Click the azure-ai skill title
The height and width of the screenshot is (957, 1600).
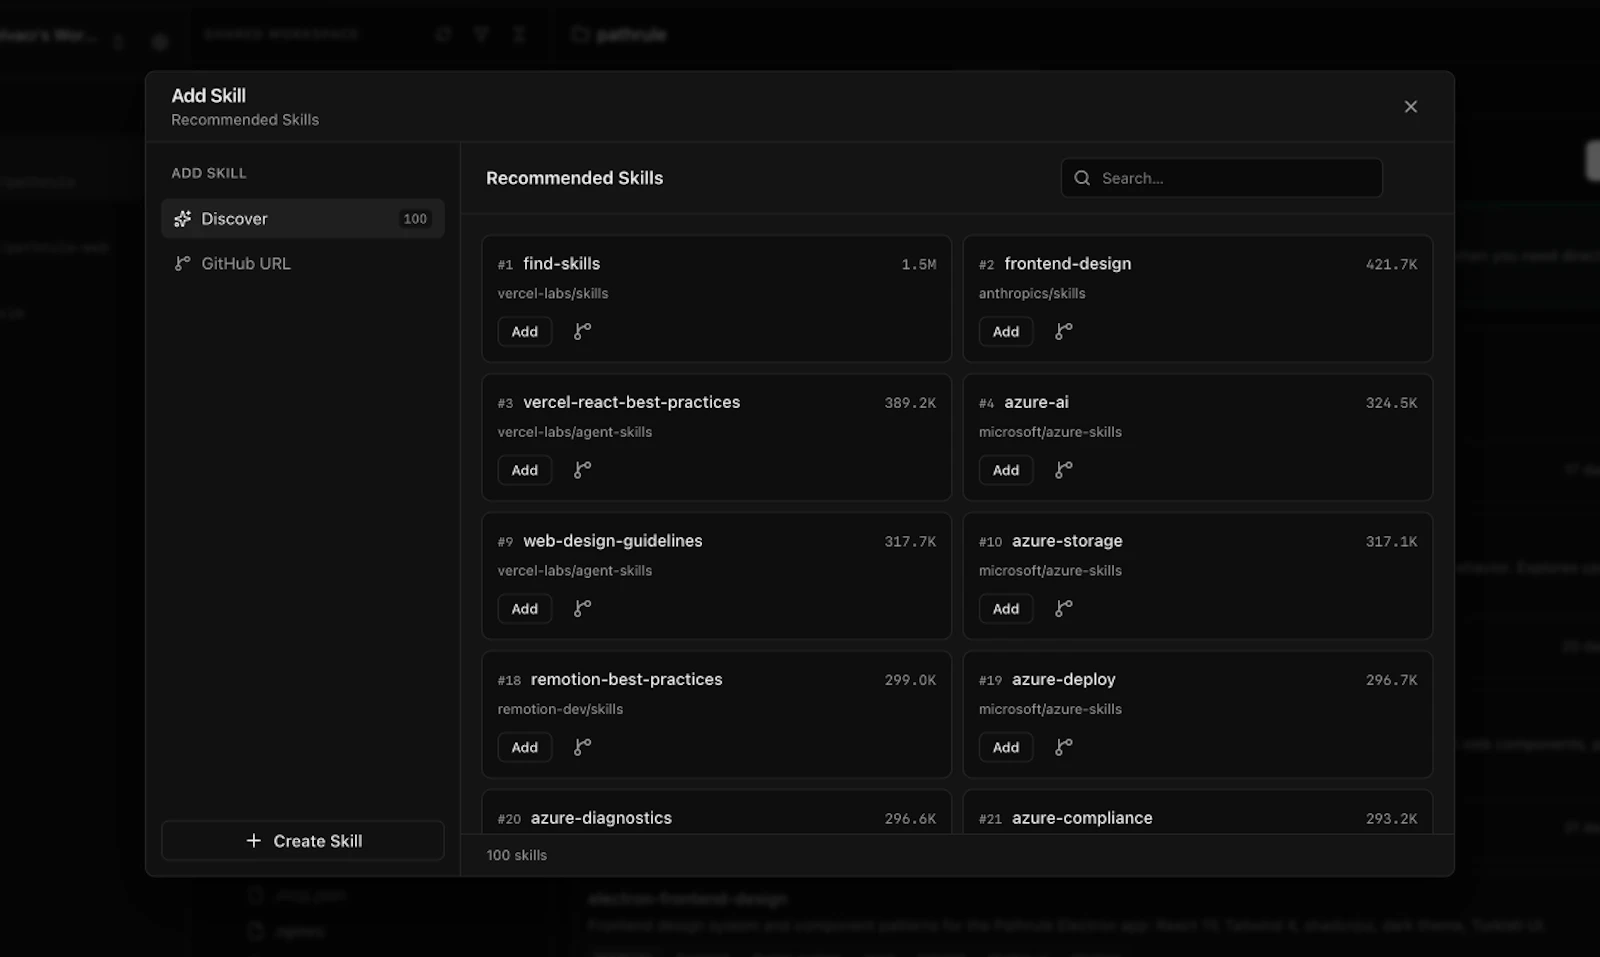(1036, 402)
